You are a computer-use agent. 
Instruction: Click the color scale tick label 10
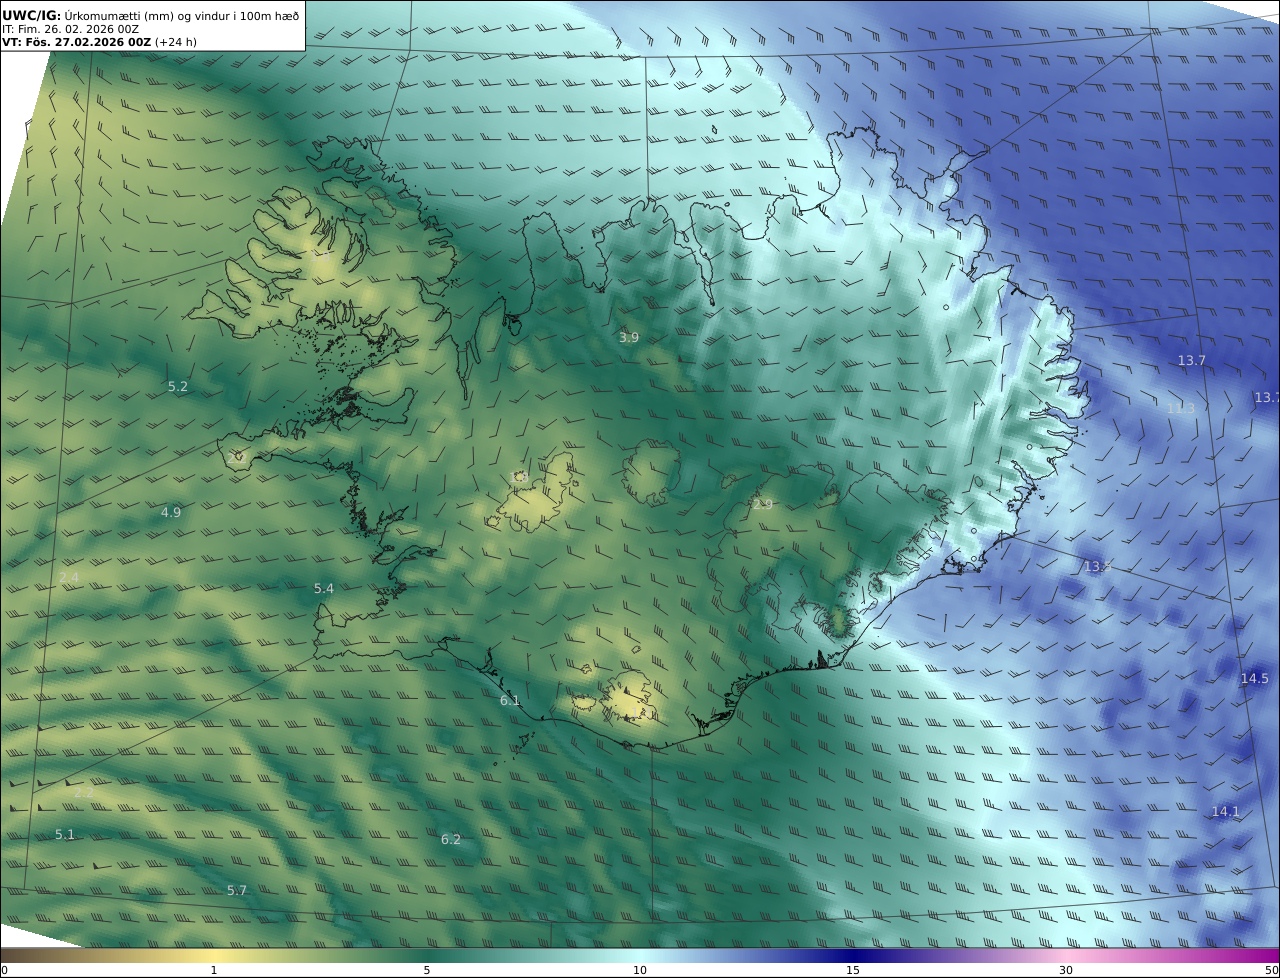point(640,970)
